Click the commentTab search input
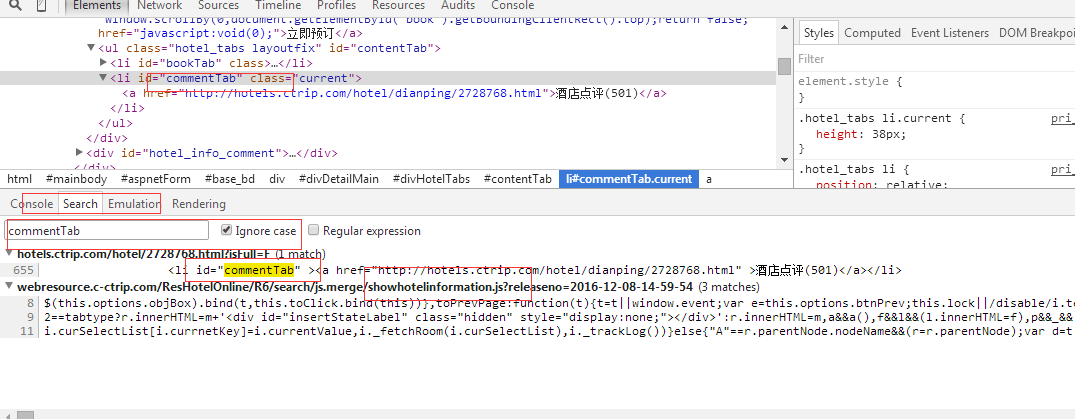The image size is (1075, 419). (x=107, y=231)
